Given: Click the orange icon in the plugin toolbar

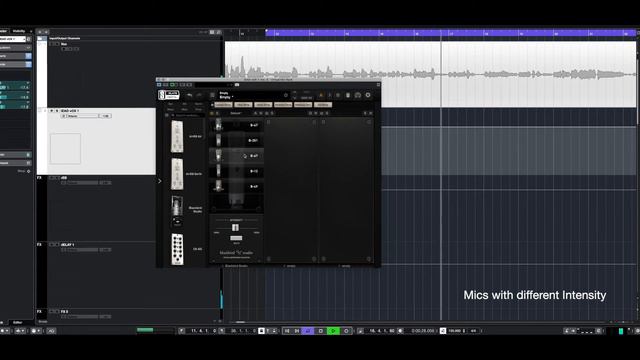Looking at the screenshot, I should pyautogui.click(x=321, y=95).
